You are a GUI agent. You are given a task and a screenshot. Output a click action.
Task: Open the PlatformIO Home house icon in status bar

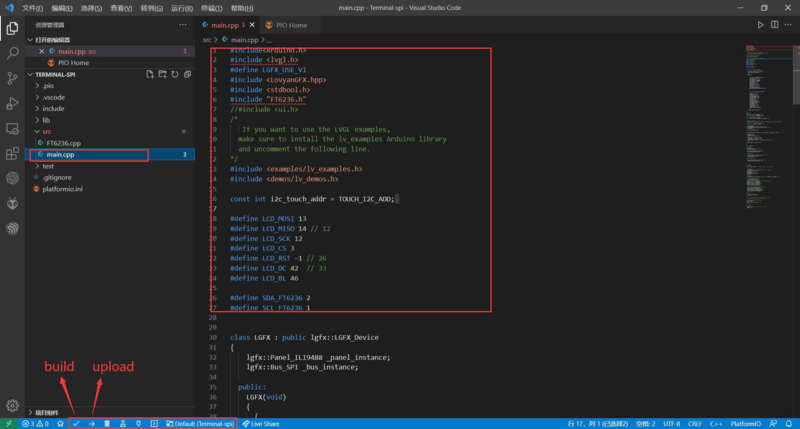(60, 424)
